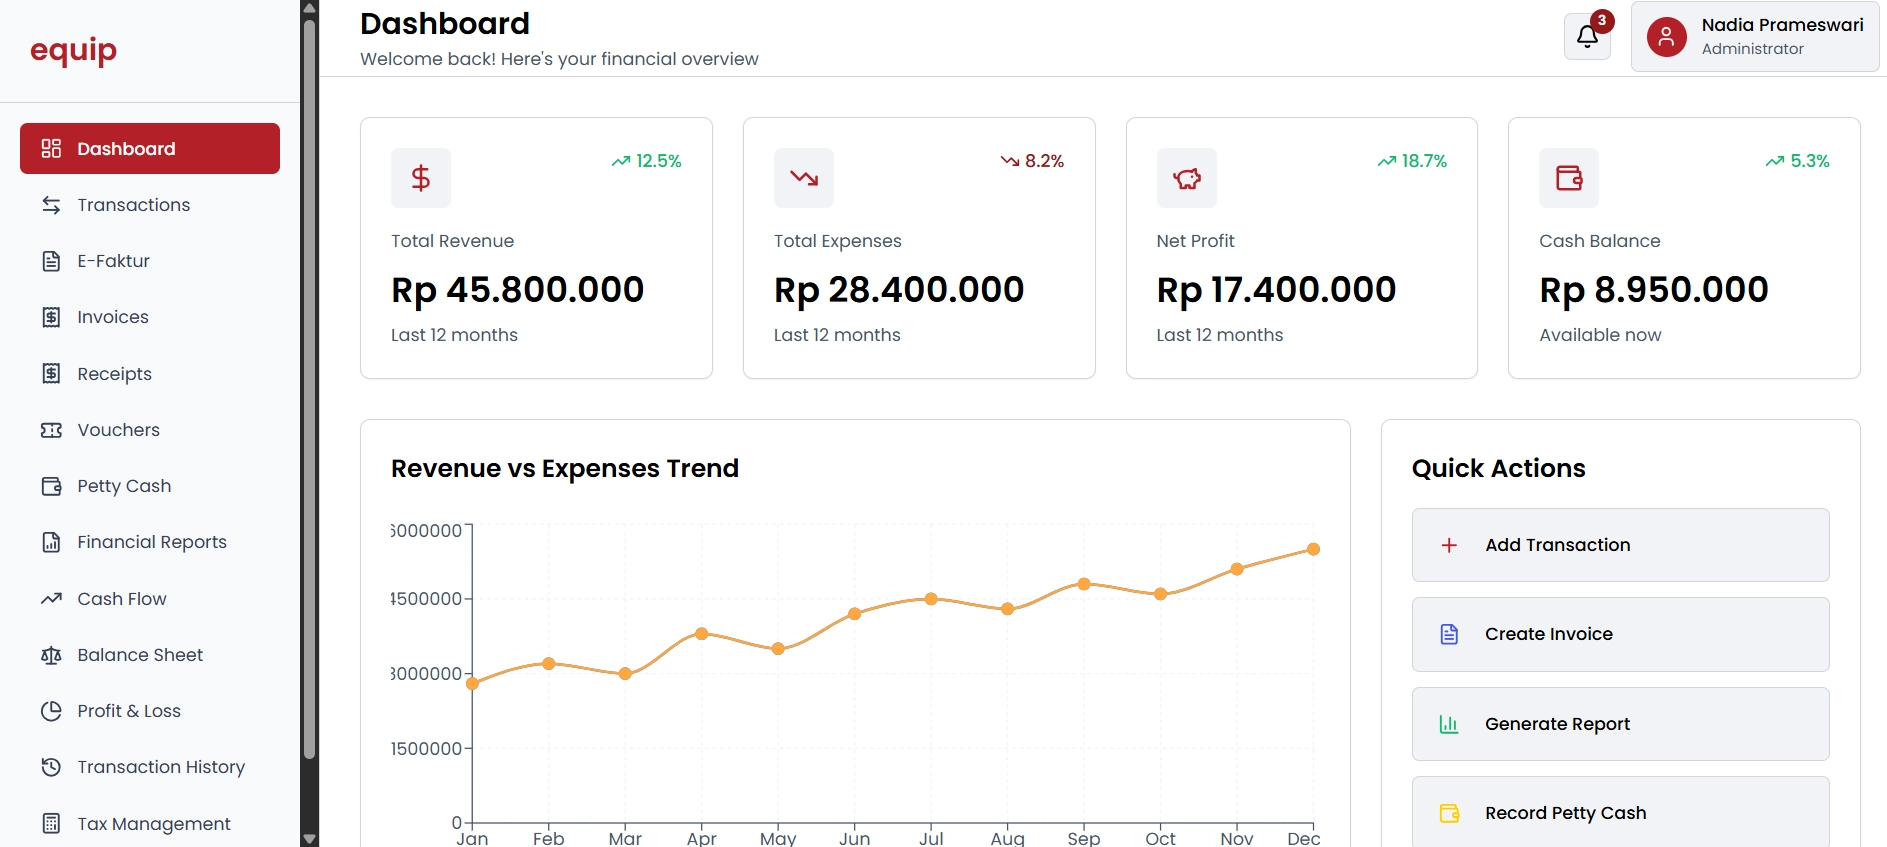
Task: Open the notification bell with 3 alerts
Action: (x=1587, y=36)
